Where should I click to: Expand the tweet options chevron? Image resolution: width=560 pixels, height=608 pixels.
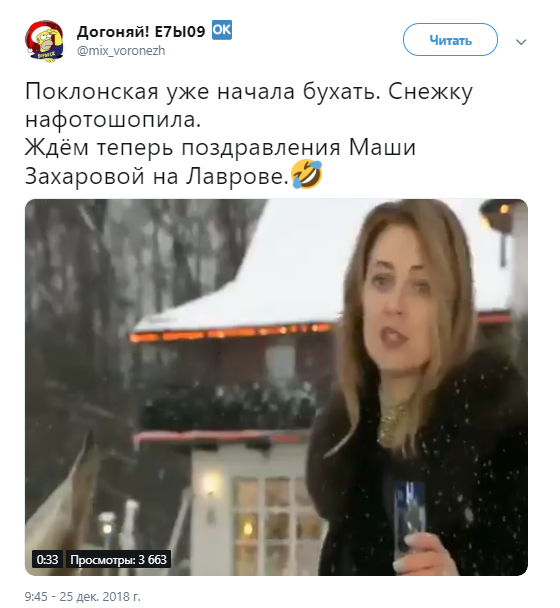521,41
